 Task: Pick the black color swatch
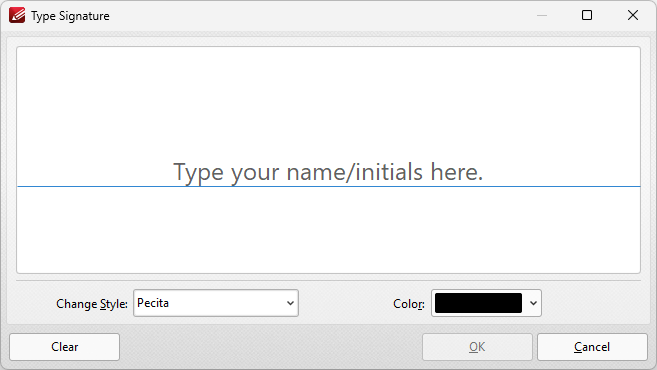point(478,303)
